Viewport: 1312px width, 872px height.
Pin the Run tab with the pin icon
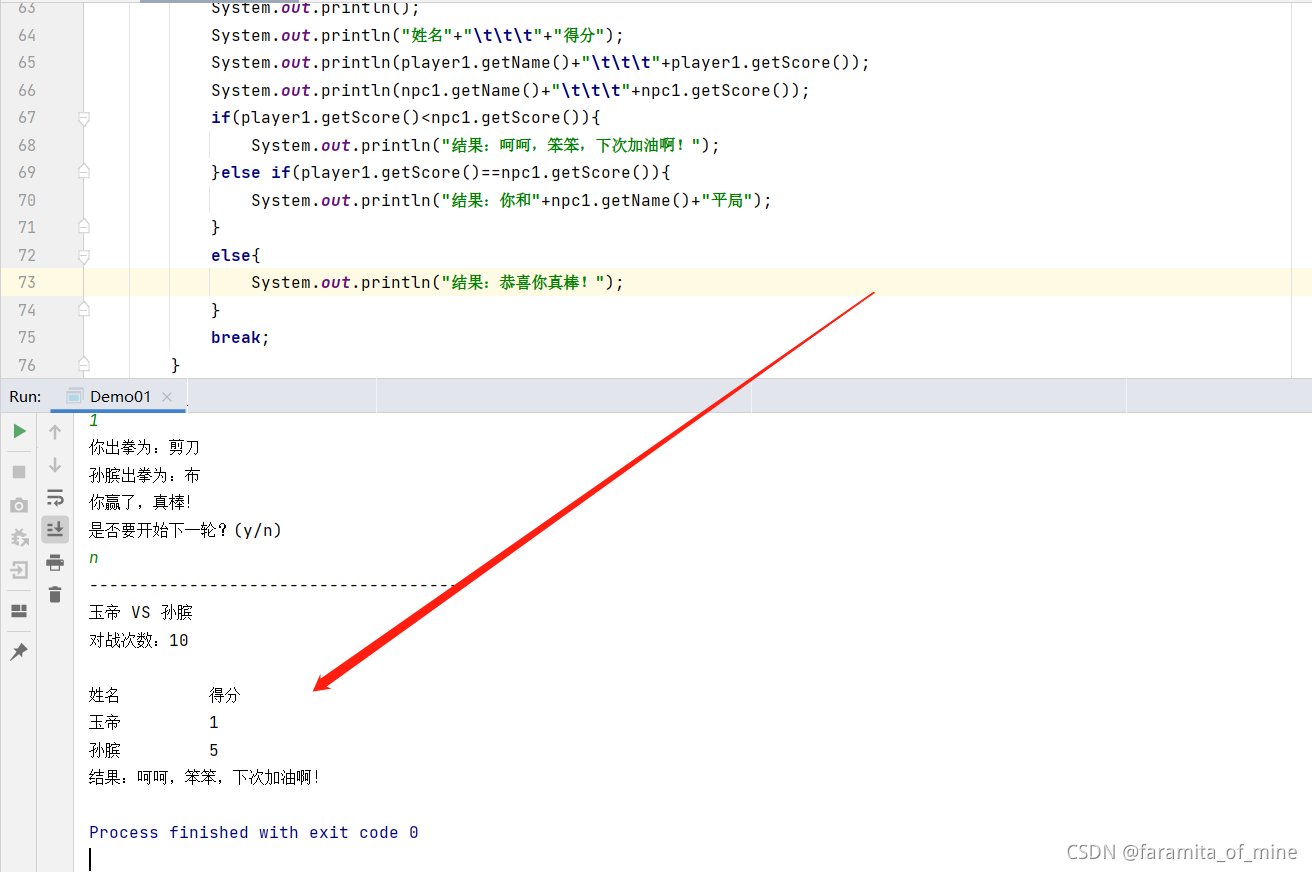tap(19, 652)
